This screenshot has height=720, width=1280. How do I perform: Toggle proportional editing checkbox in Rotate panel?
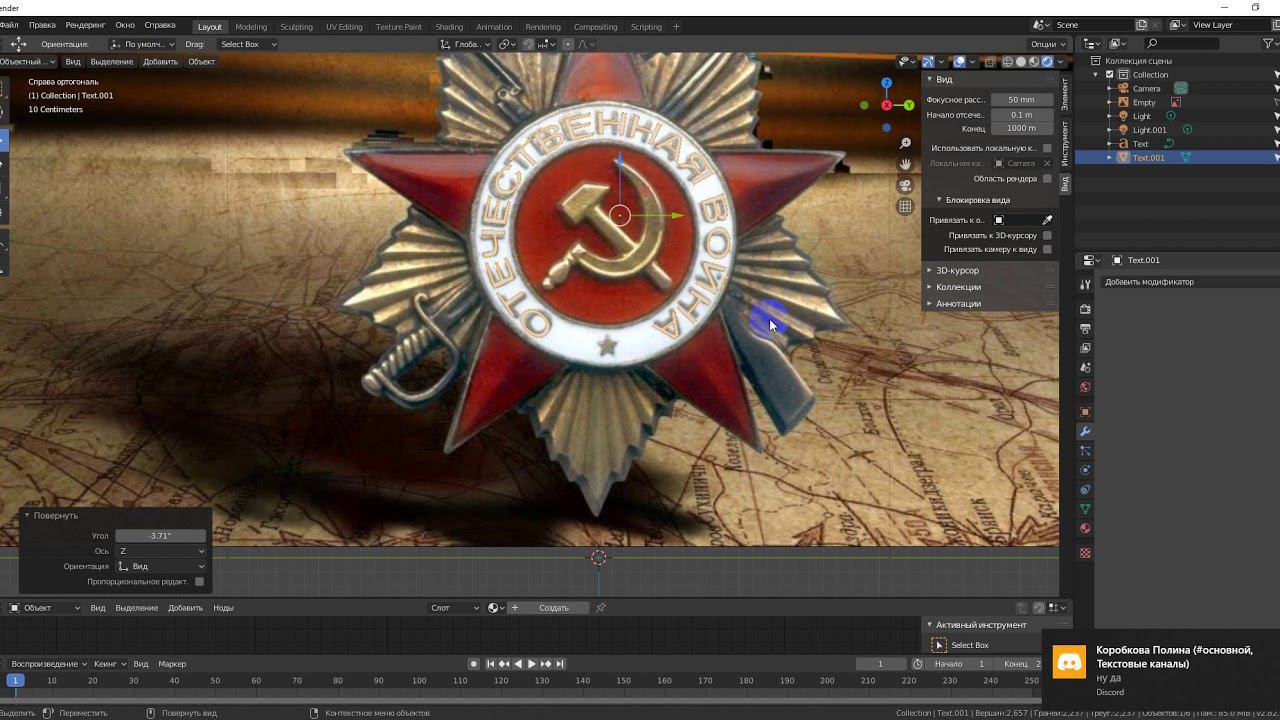200,581
